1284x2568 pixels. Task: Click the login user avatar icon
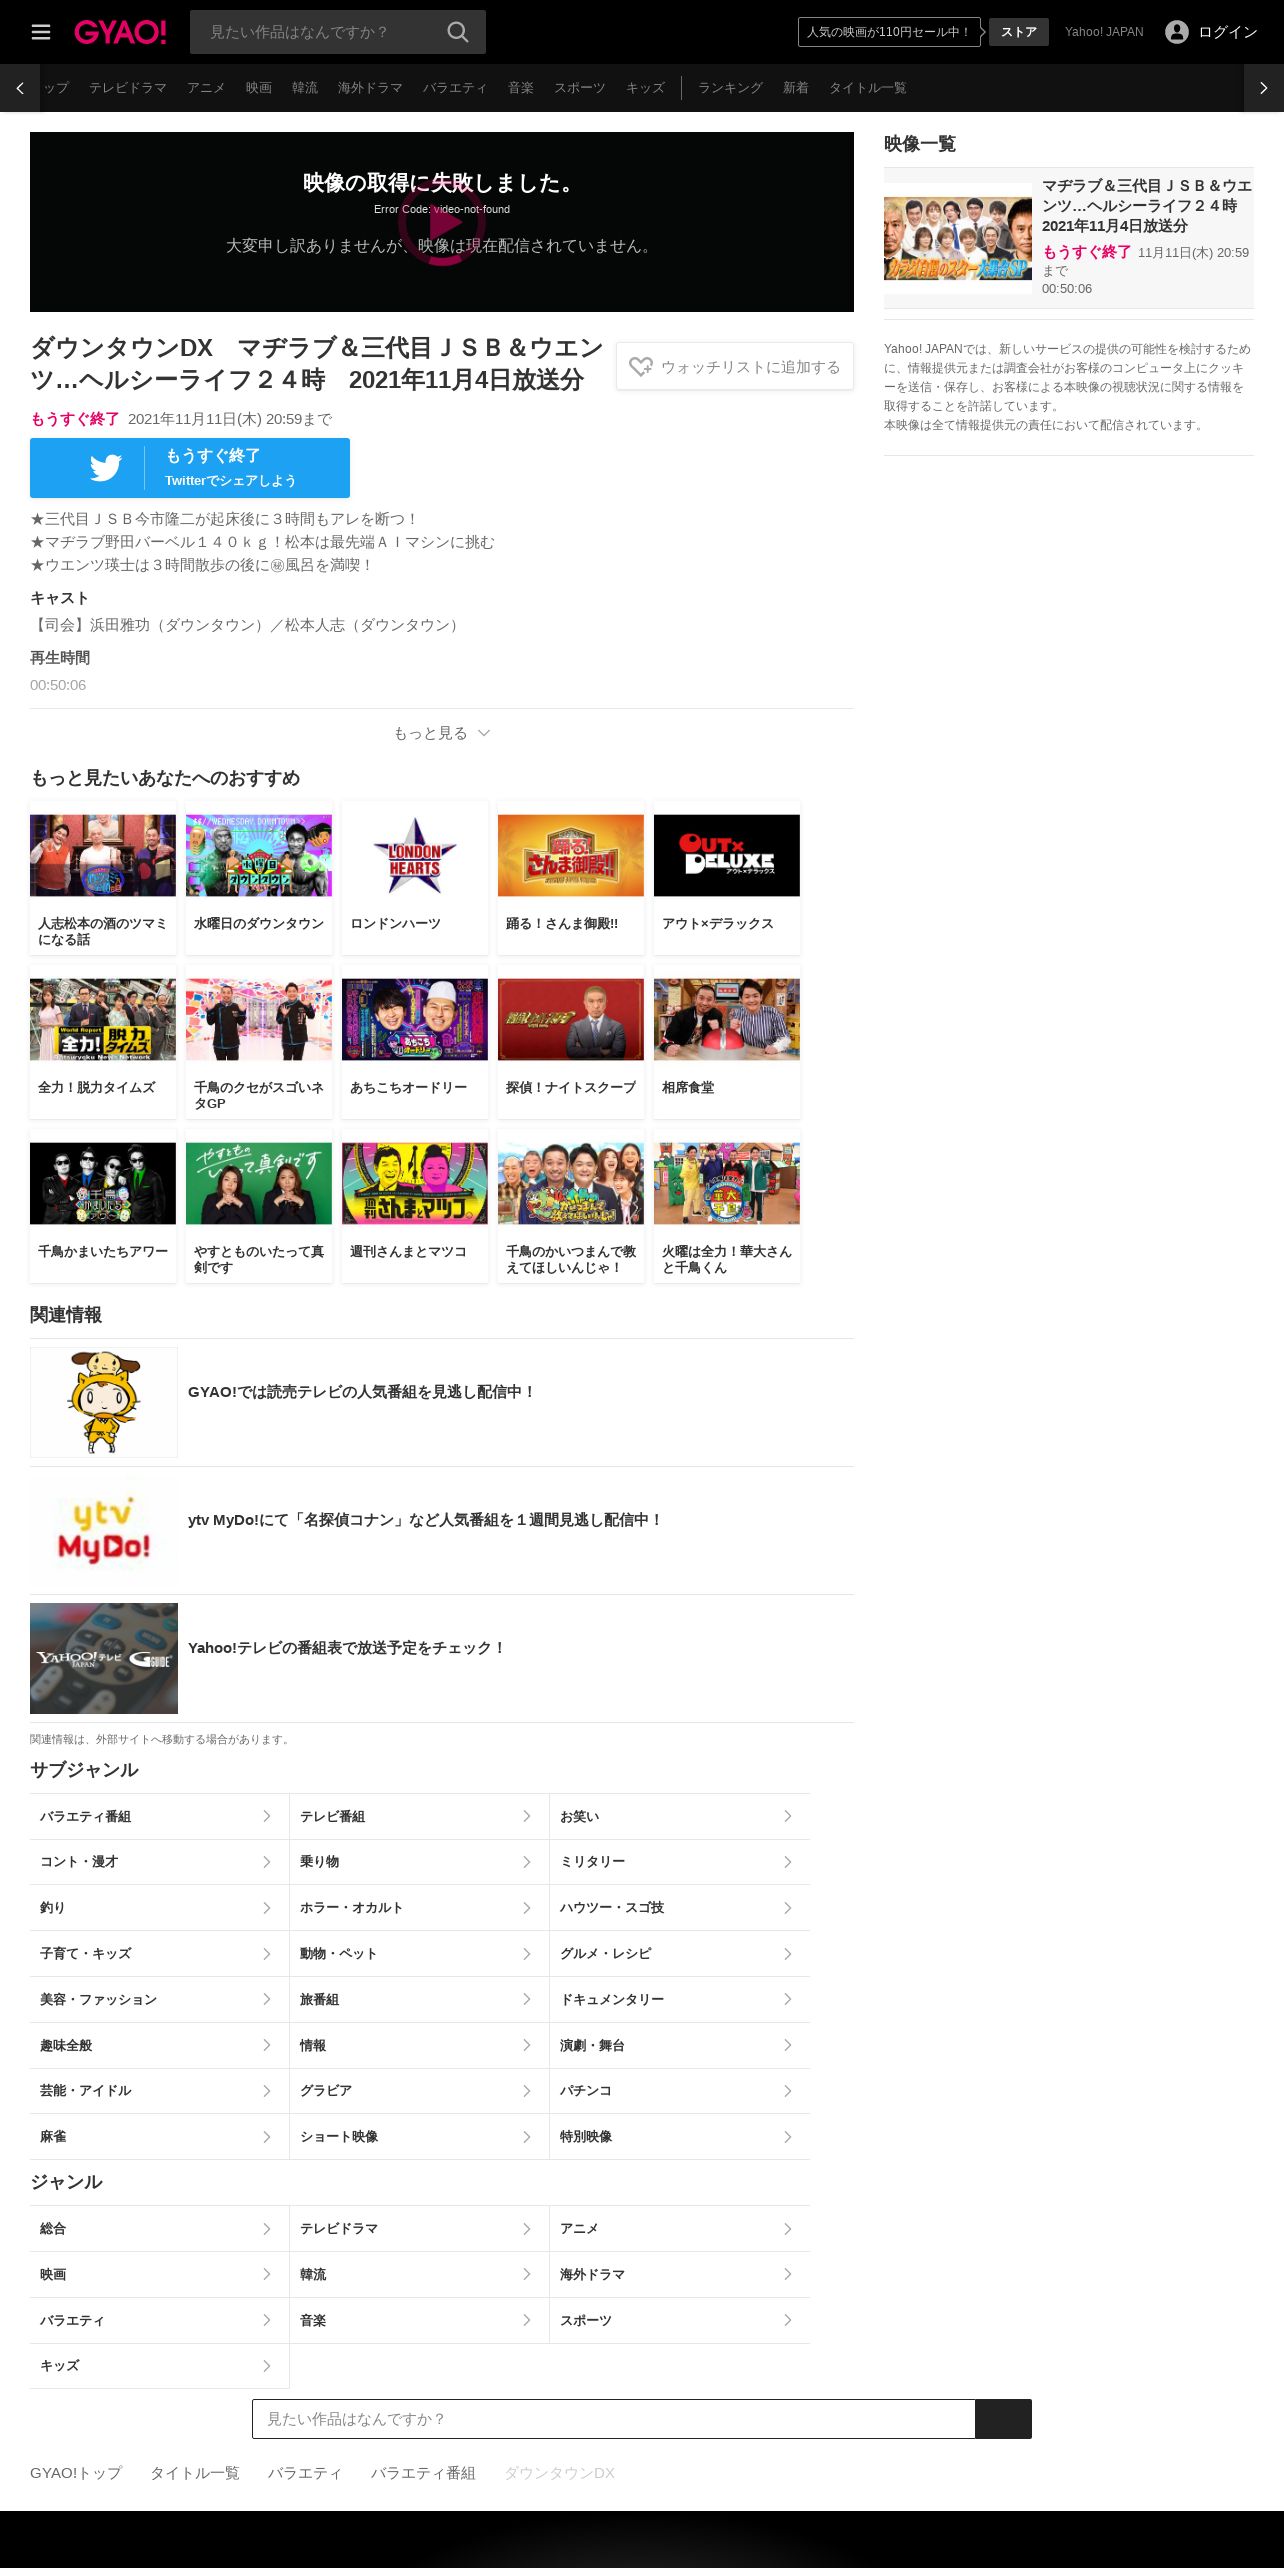[x=1177, y=32]
